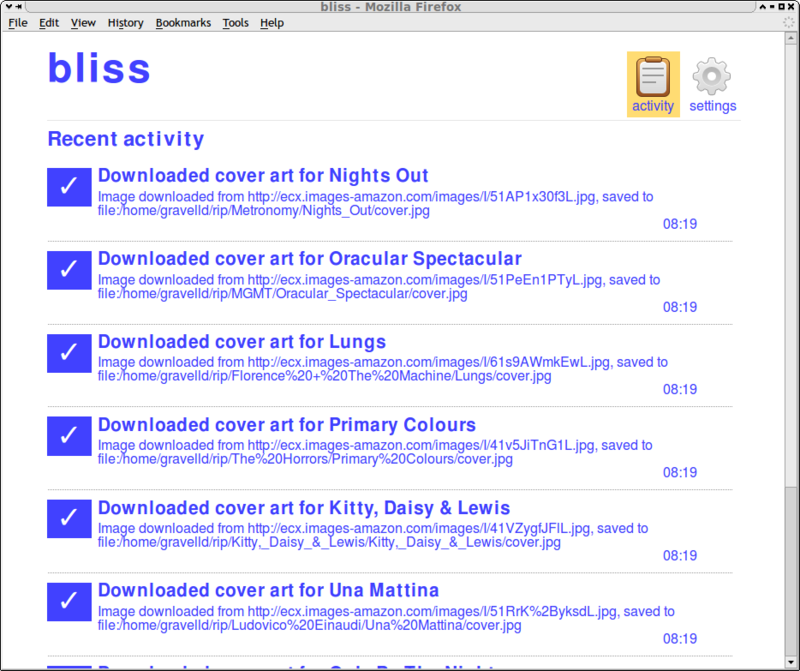Image resolution: width=800 pixels, height=671 pixels.
Task: Open 'Downloaded cover art for Una Mattina'
Action: coord(268,590)
